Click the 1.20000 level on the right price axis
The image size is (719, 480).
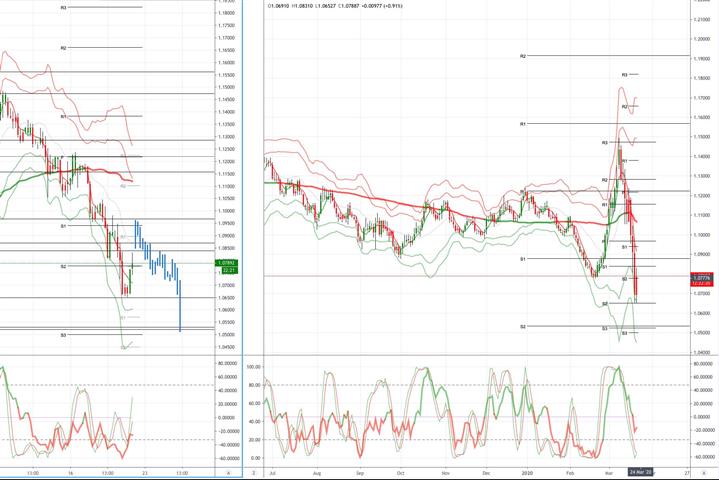tap(702, 39)
